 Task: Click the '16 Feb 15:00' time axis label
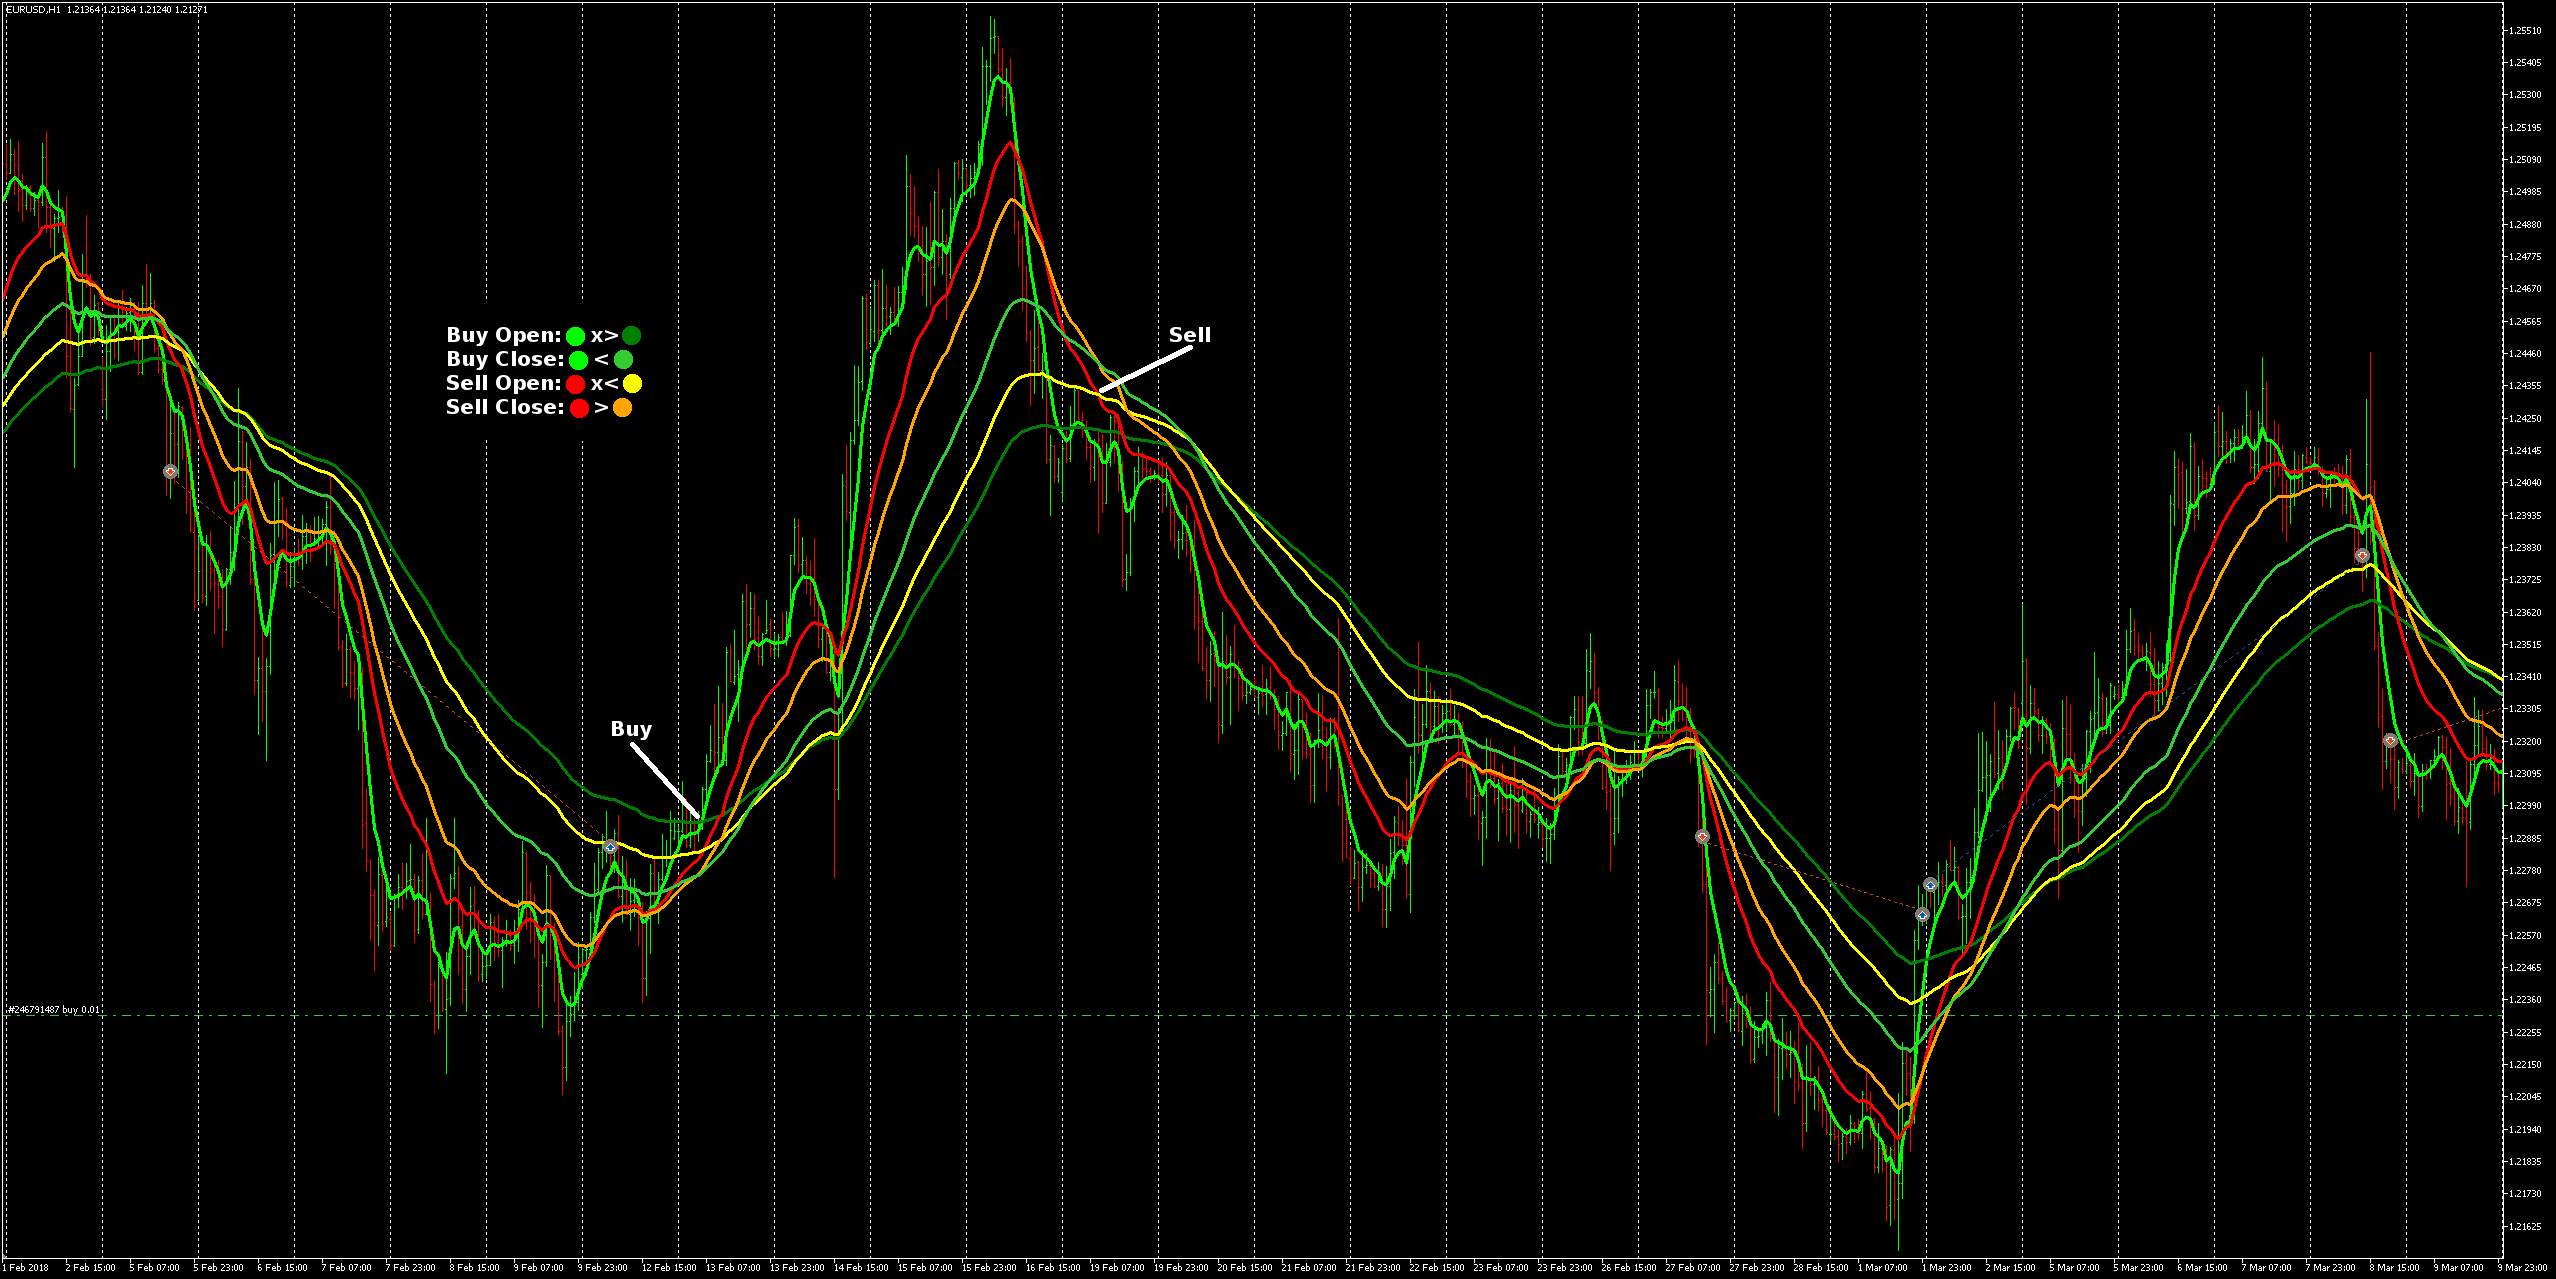click(x=1053, y=1268)
